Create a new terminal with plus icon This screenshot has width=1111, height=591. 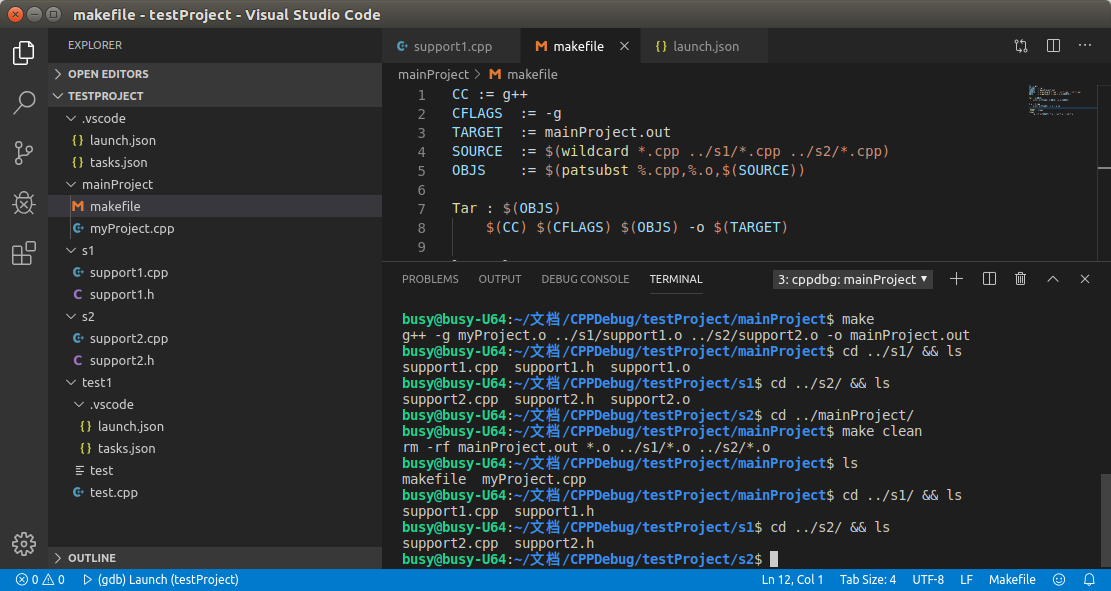(x=957, y=279)
